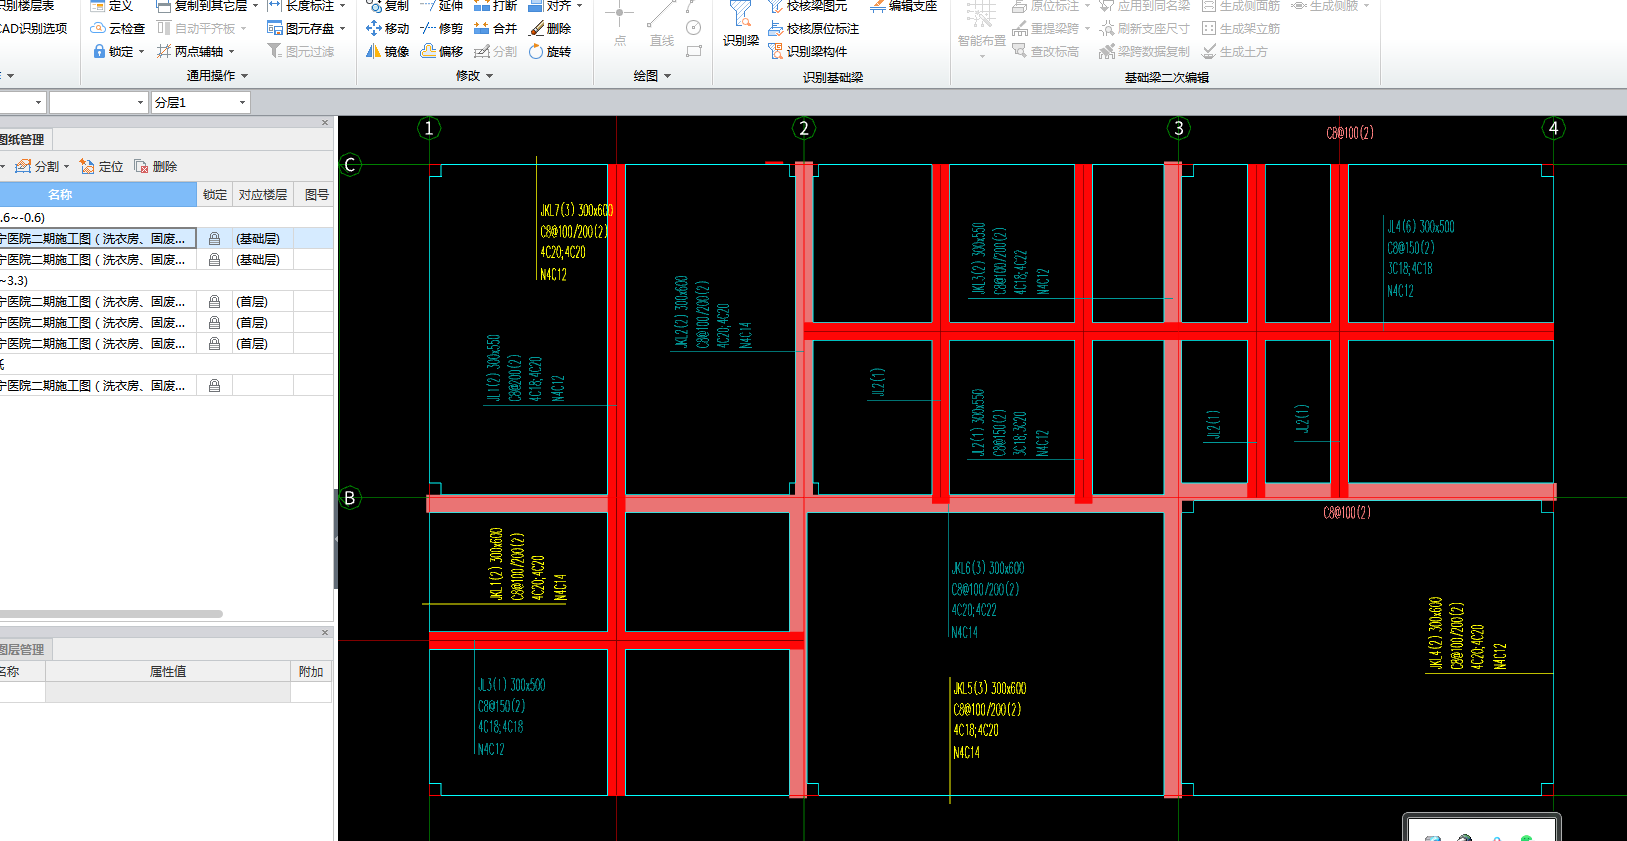The image size is (1627, 841).
Task: Open the empty combo box left of 分层1
Action: click(99, 102)
